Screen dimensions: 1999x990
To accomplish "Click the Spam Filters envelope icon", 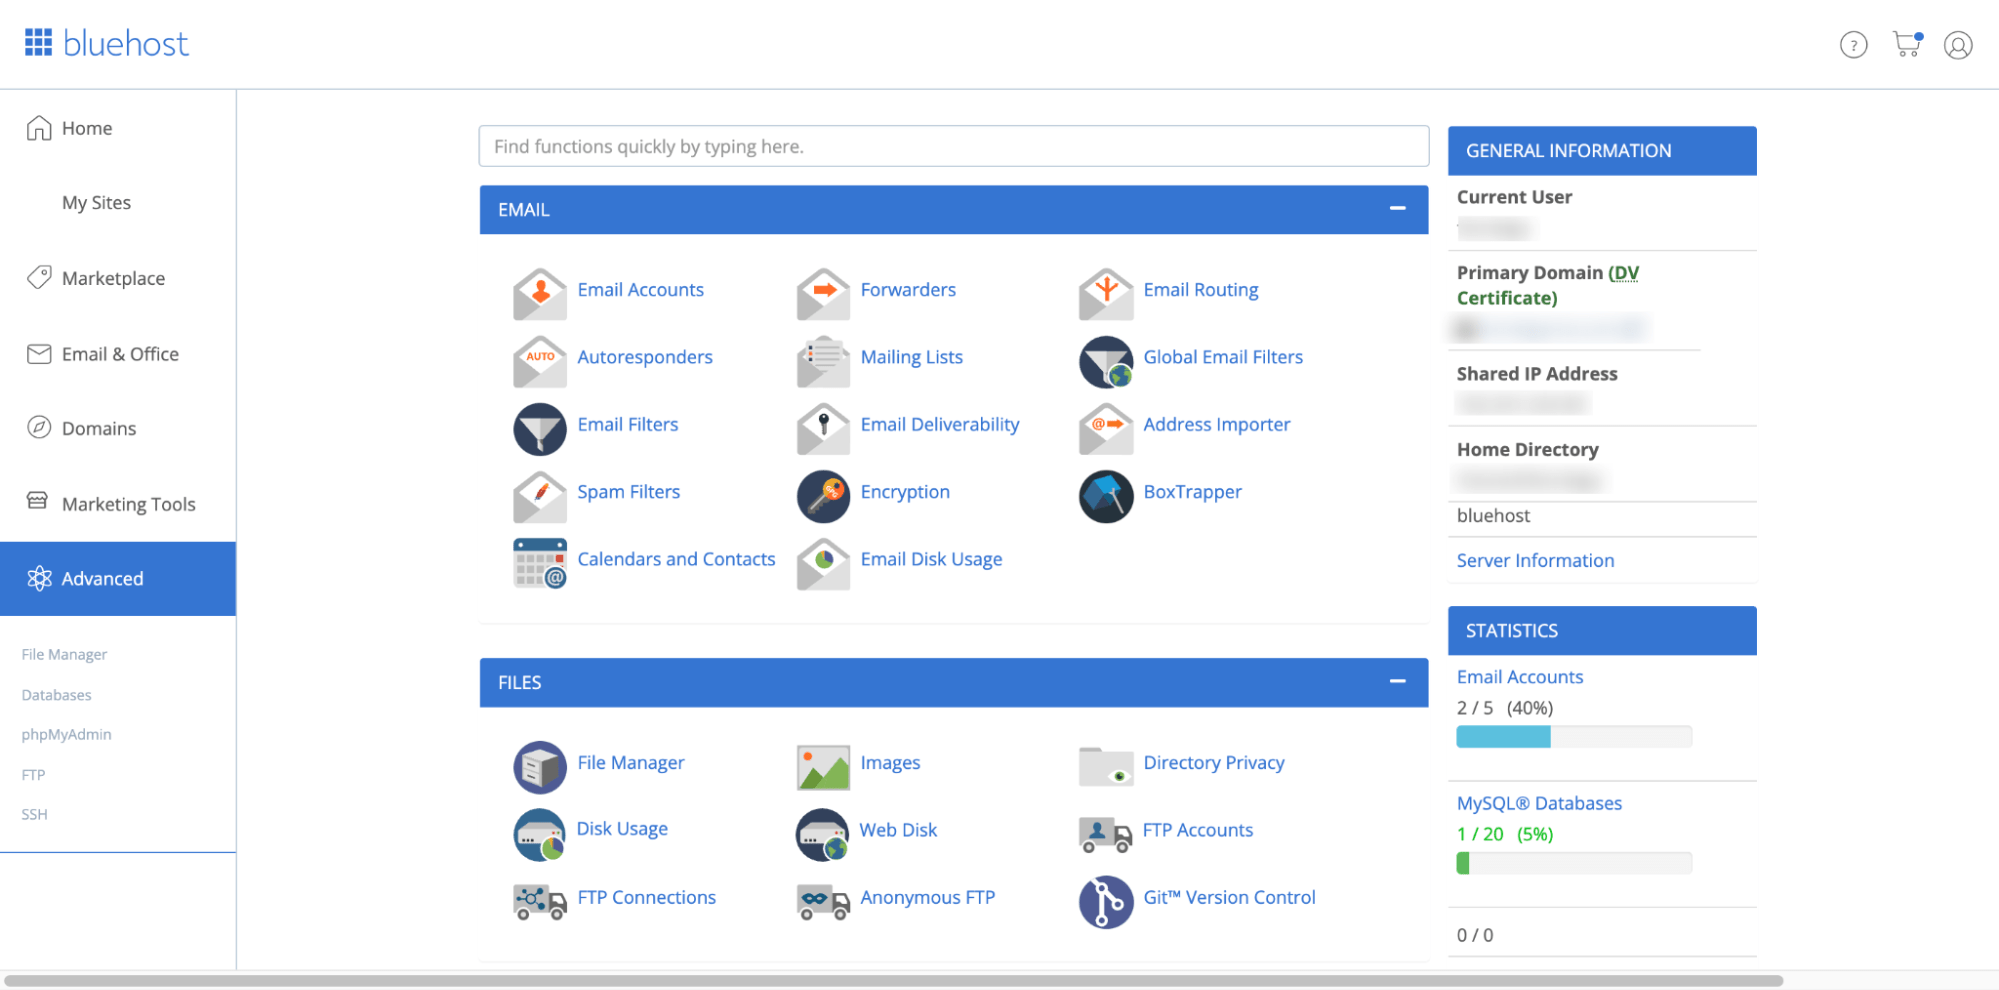I will [540, 496].
